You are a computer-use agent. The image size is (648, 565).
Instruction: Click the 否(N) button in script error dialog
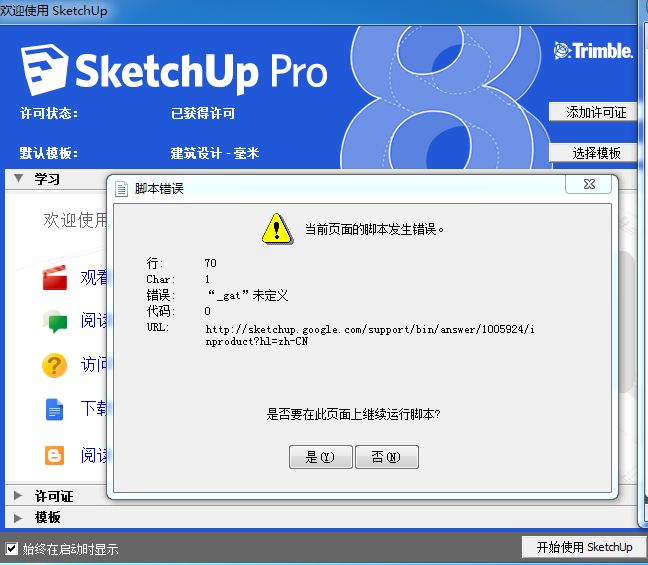coord(387,457)
